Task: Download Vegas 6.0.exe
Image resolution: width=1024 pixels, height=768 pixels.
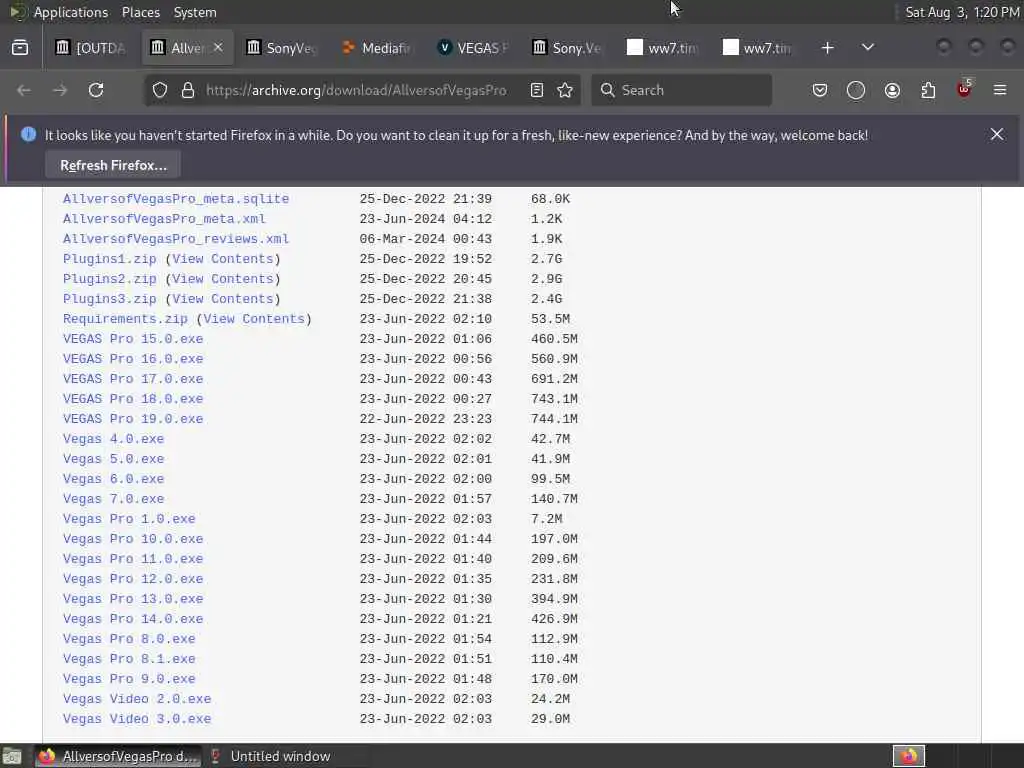Action: [x=114, y=479]
